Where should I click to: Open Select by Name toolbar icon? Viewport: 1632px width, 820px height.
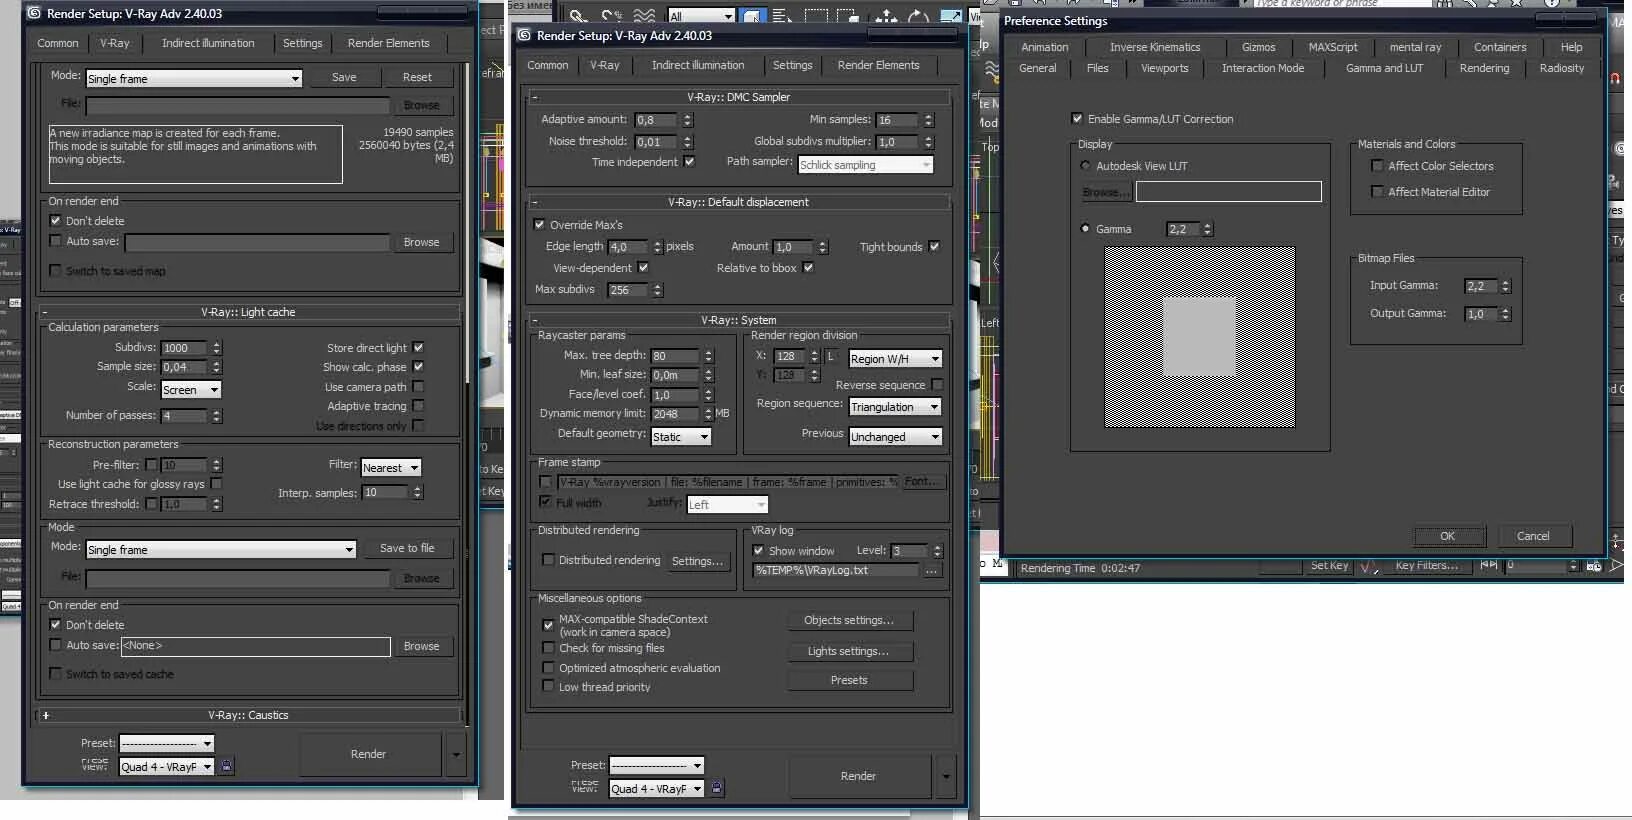pyautogui.click(x=782, y=16)
